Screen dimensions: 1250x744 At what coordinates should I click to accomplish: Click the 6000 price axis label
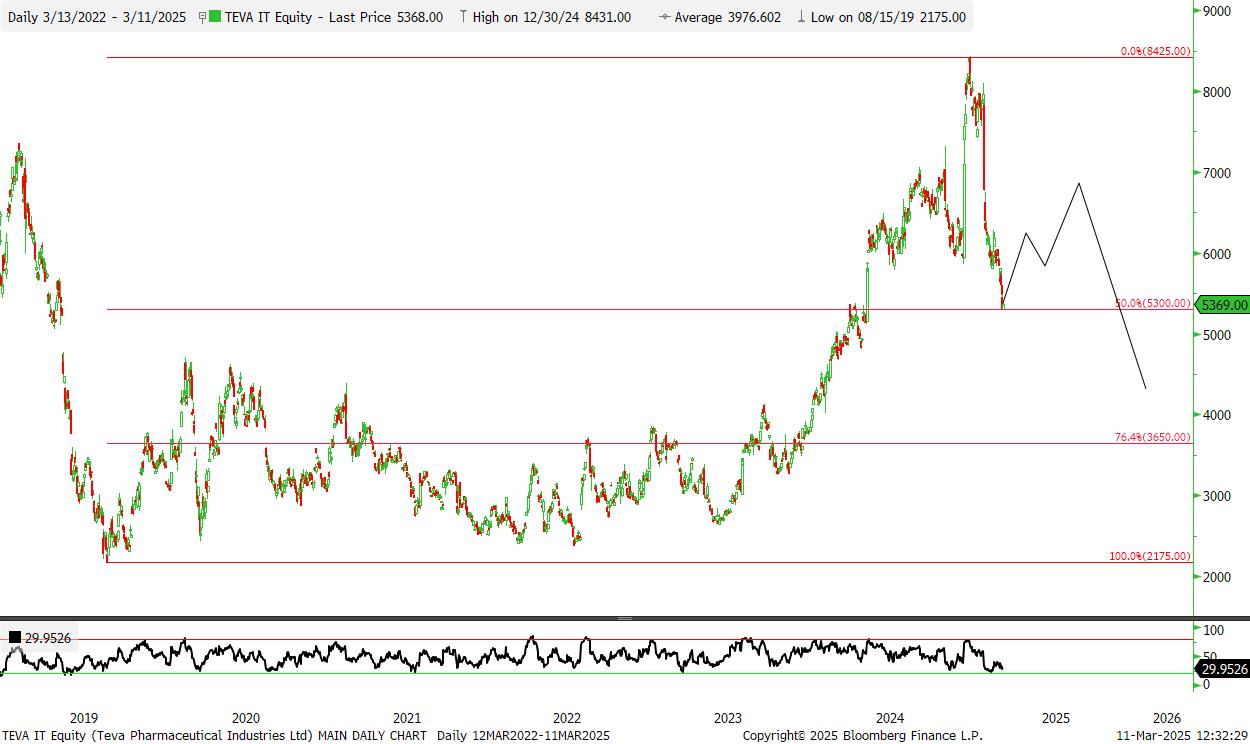point(1217,254)
